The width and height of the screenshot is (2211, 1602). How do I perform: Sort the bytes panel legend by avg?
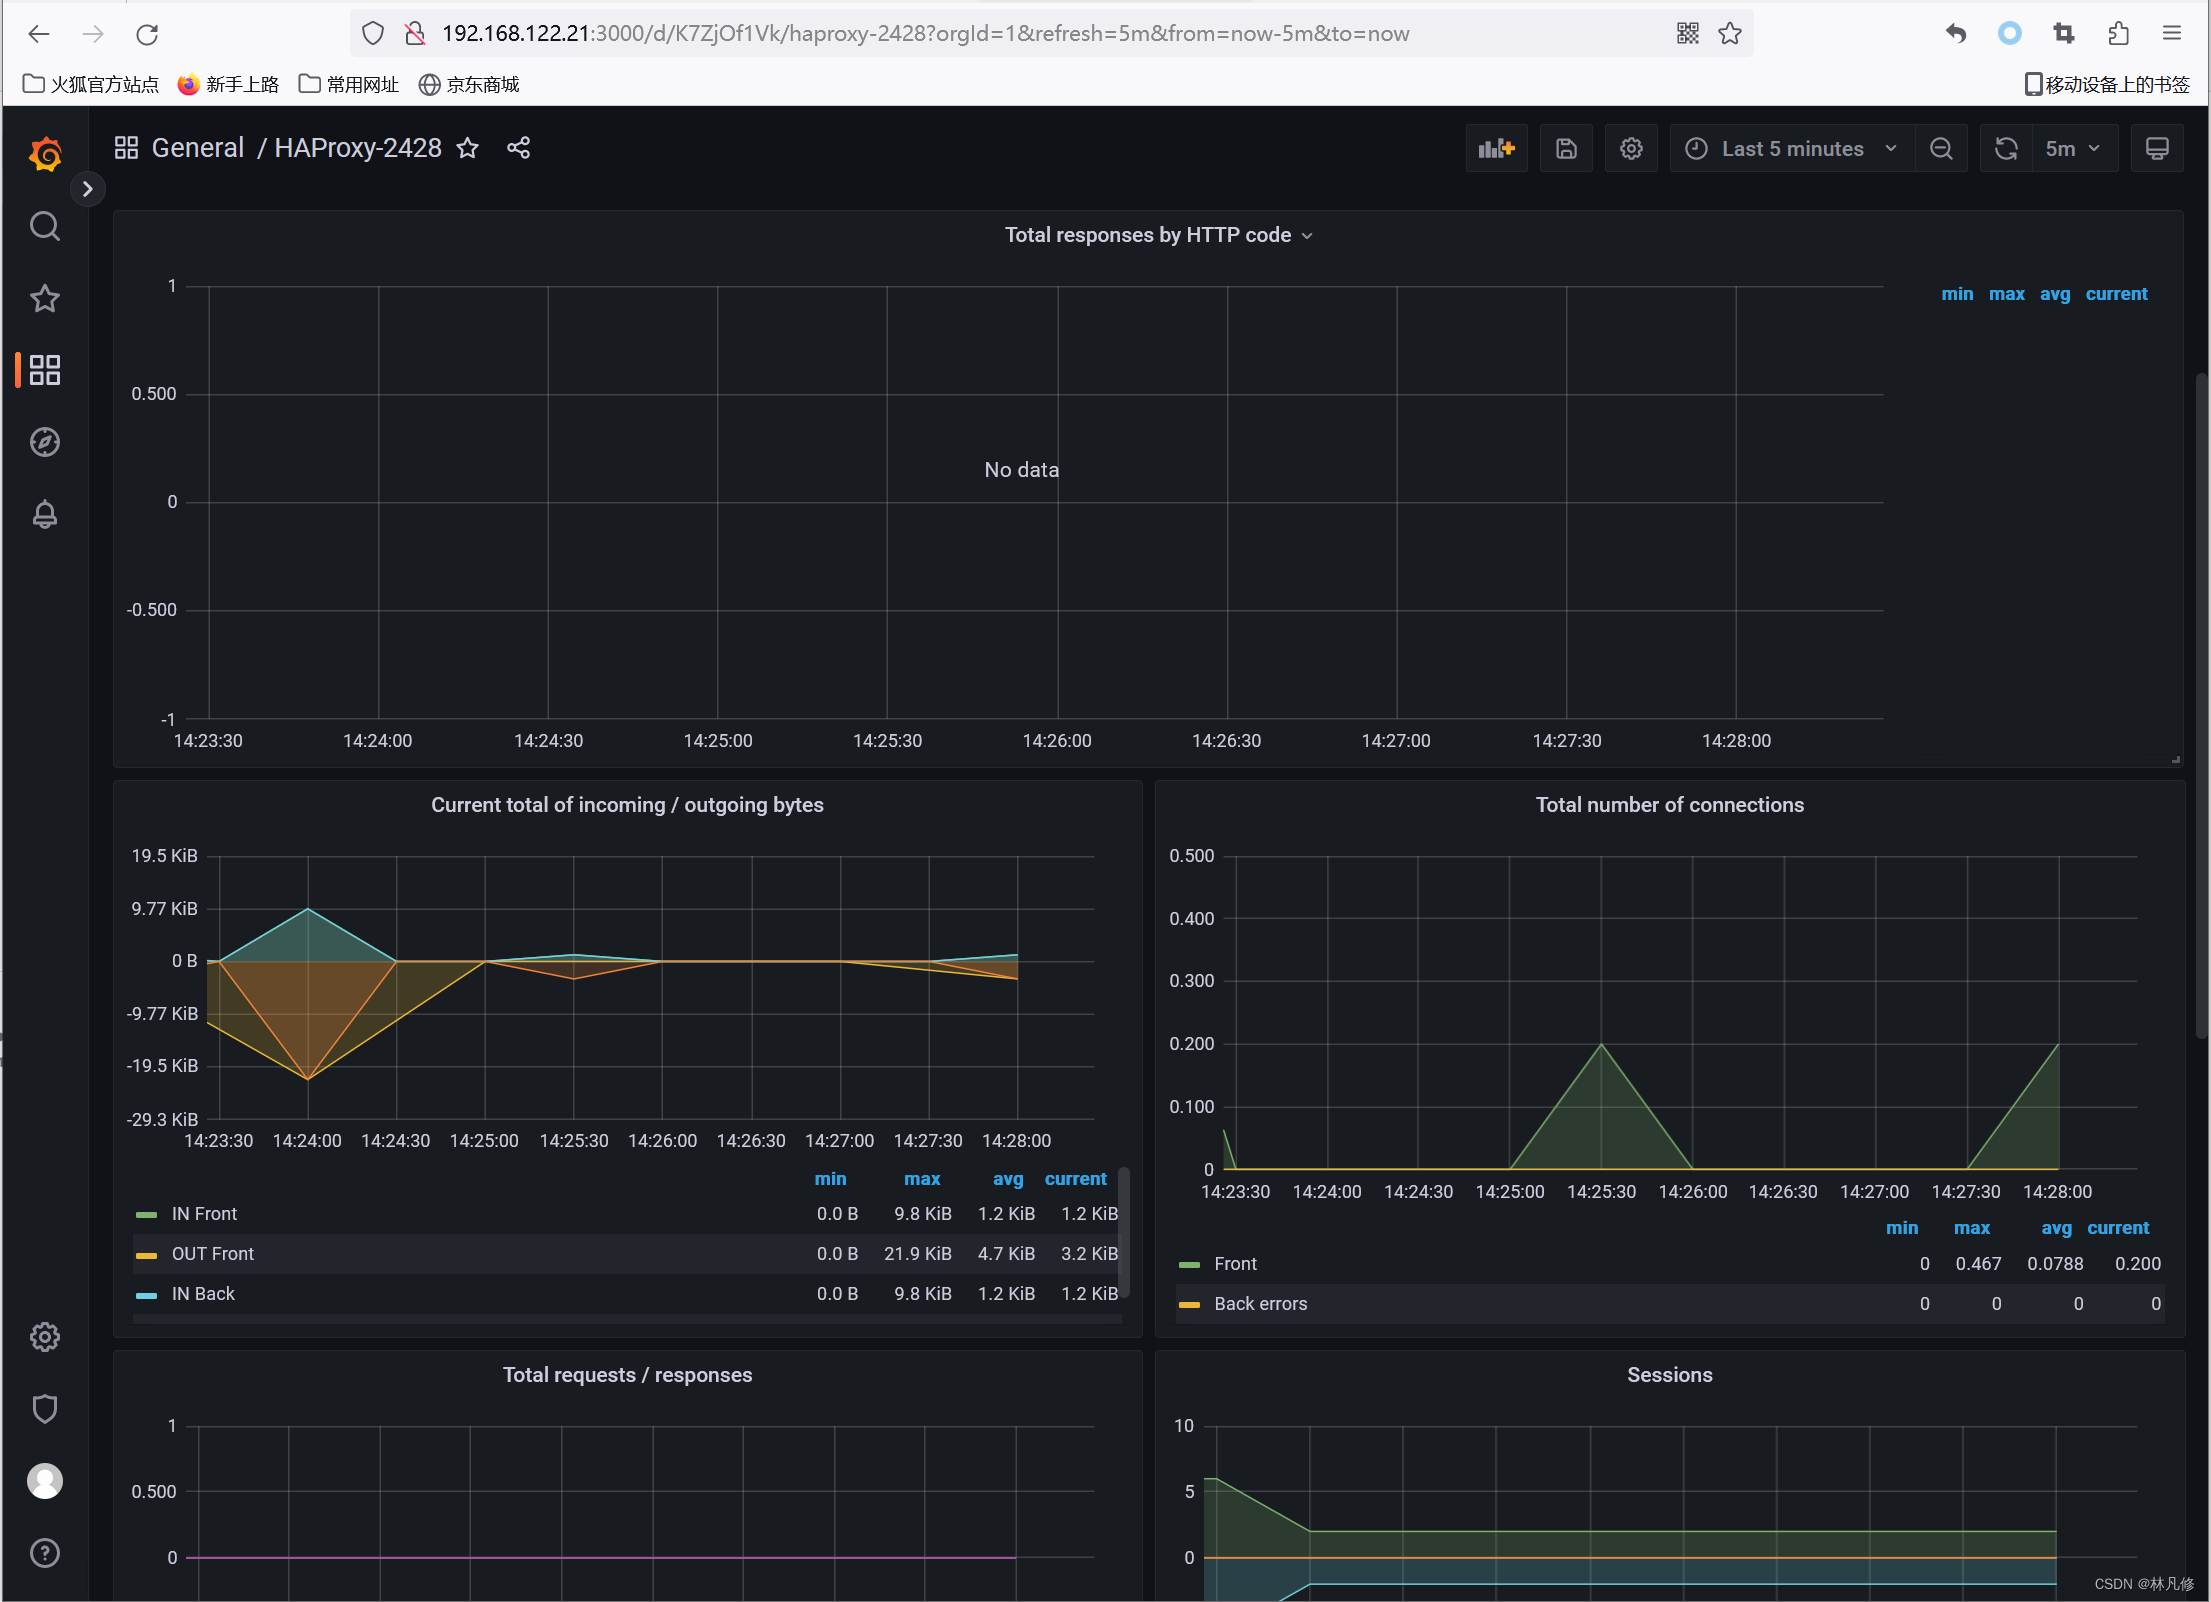pos(1008,1179)
